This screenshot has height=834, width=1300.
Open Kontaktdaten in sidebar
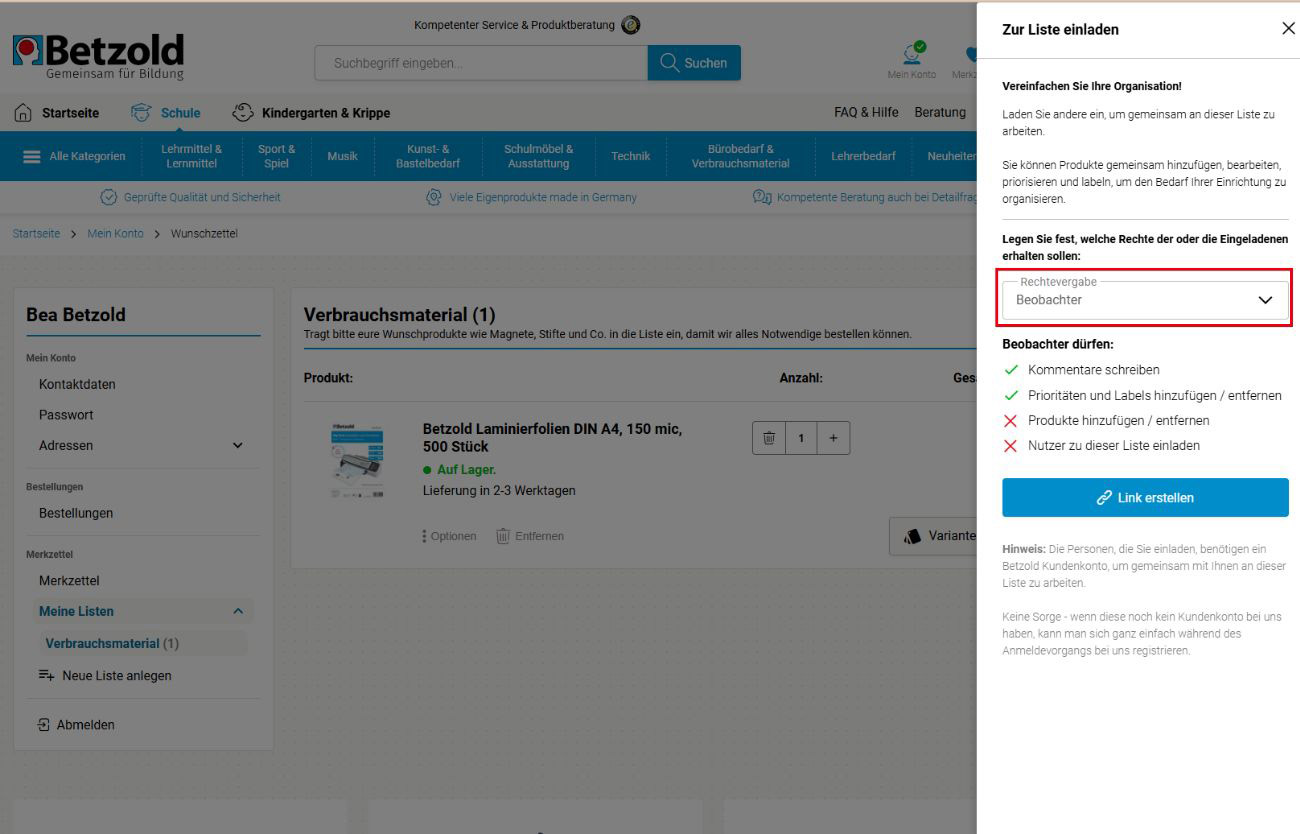point(77,384)
